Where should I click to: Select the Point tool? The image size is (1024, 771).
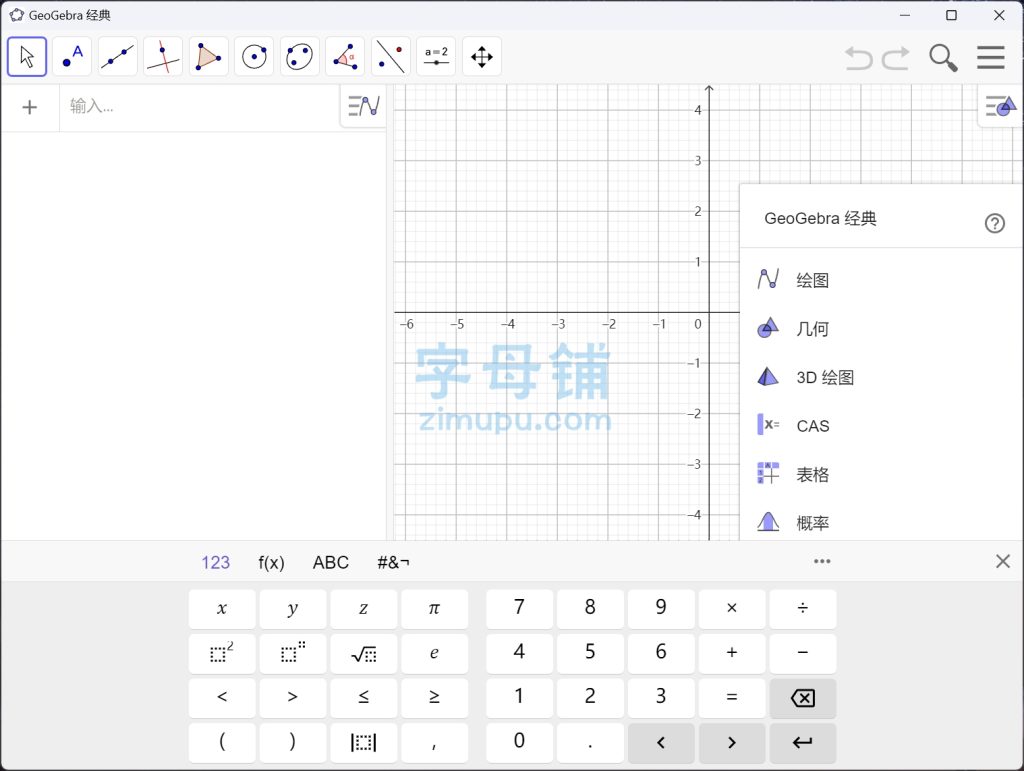(x=72, y=57)
